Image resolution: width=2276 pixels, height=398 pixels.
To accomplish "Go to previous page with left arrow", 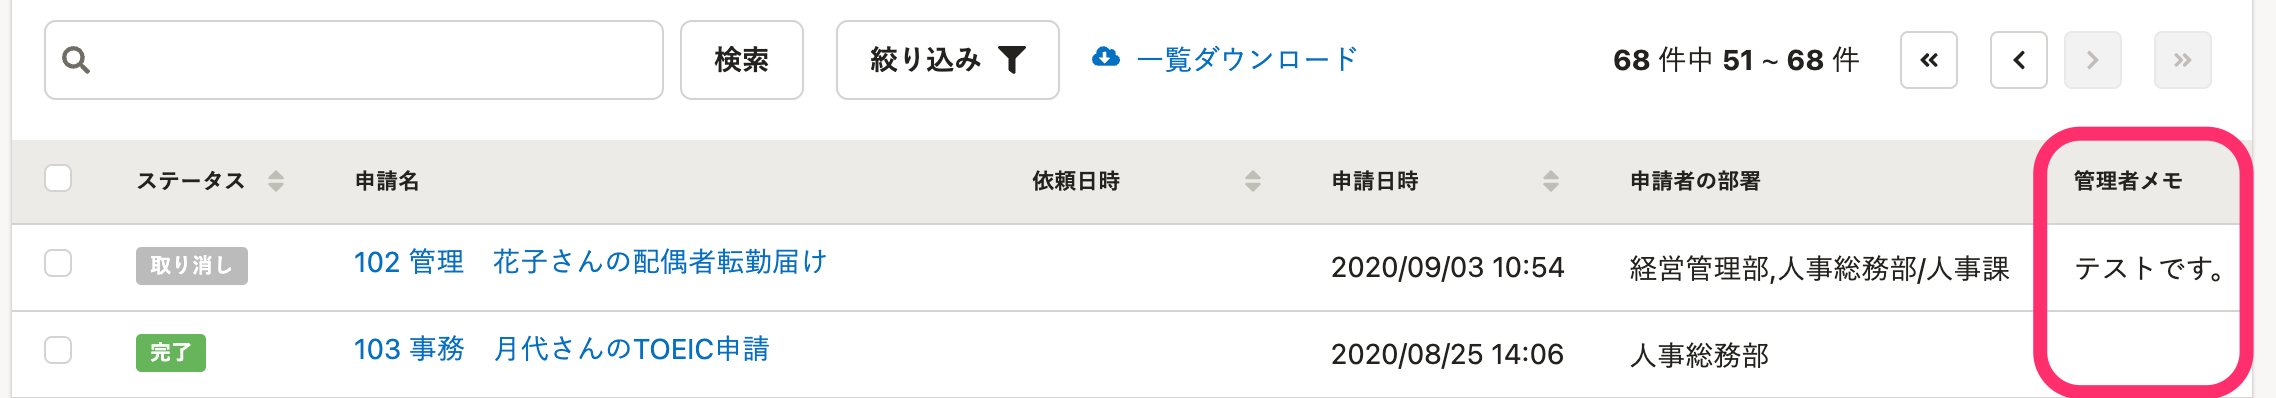I will pos(2018,60).
